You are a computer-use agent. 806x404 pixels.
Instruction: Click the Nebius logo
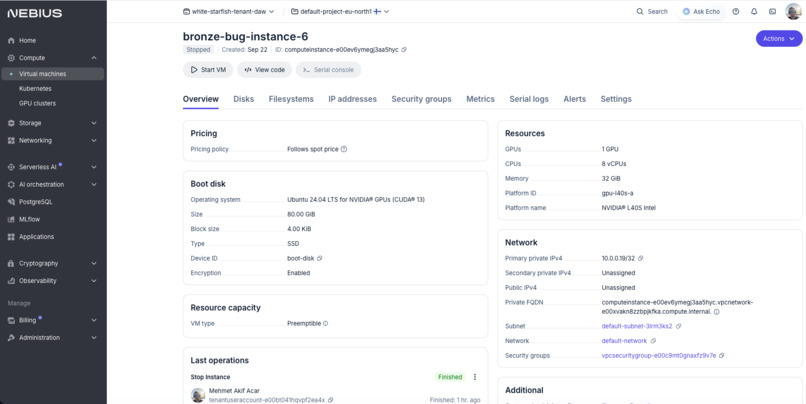click(x=34, y=13)
